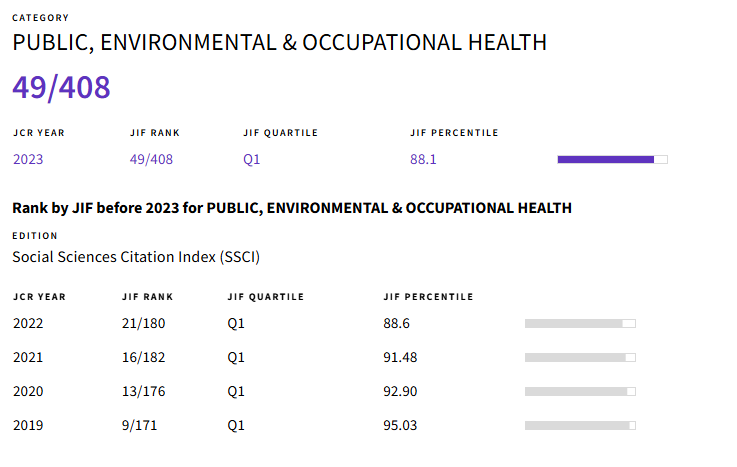The height and width of the screenshot is (467, 737).
Task: Click the 49/408 JIF rank link
Action: [151, 159]
